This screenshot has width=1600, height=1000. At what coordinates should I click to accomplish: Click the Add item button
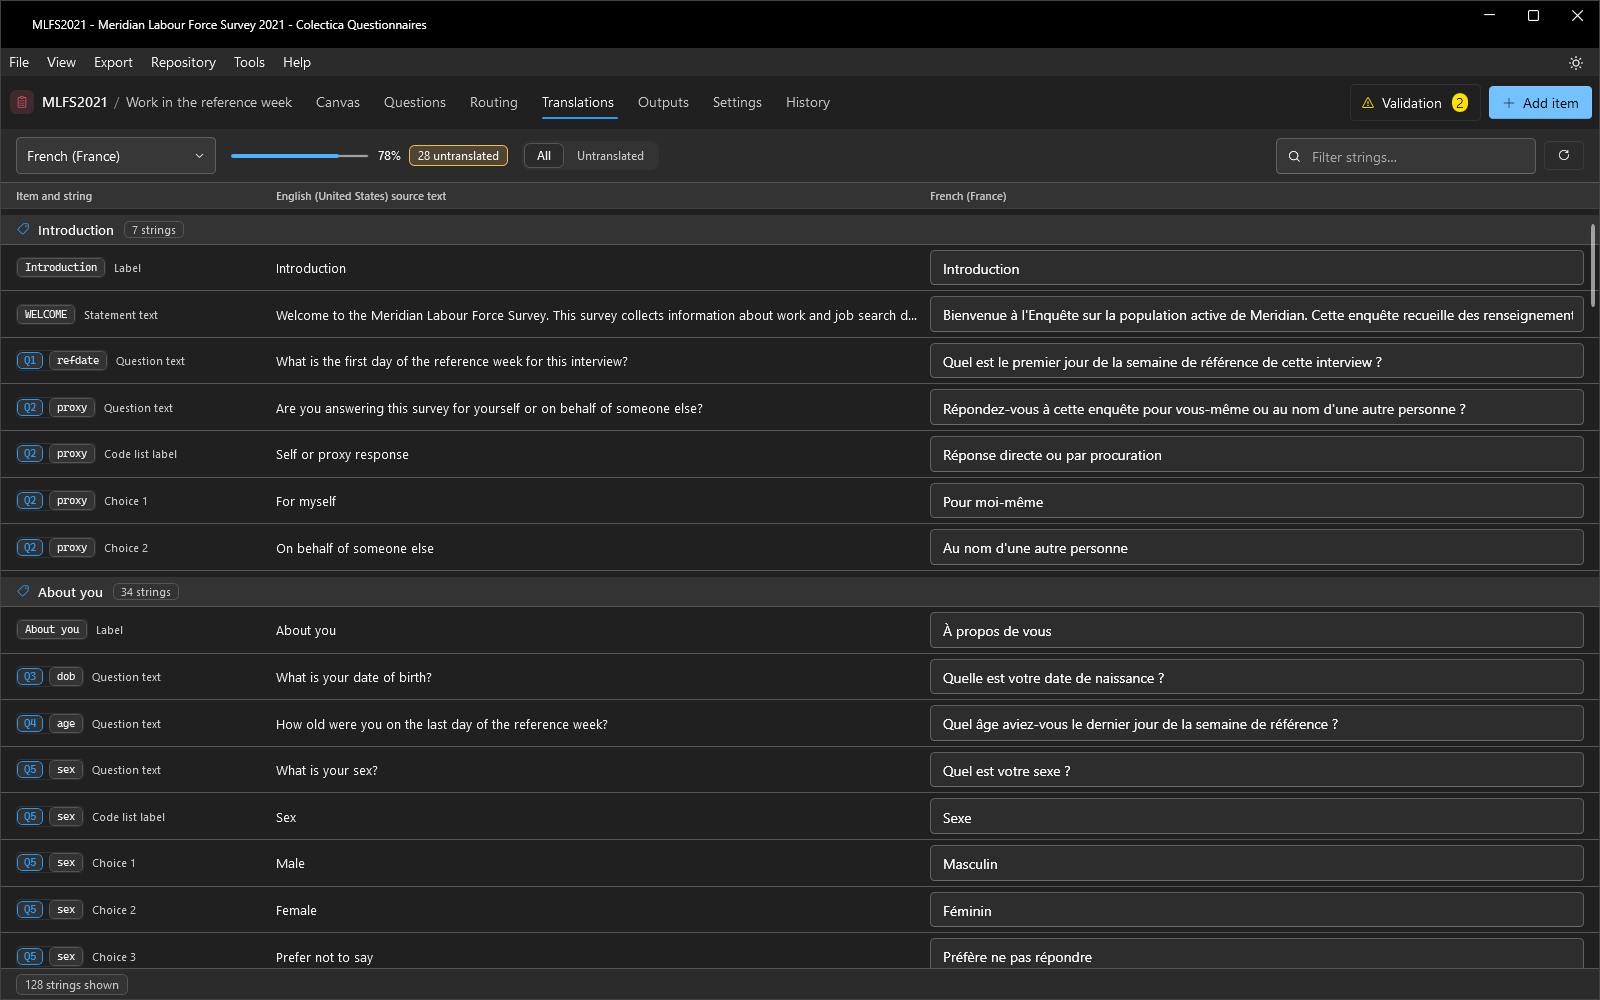click(1540, 103)
